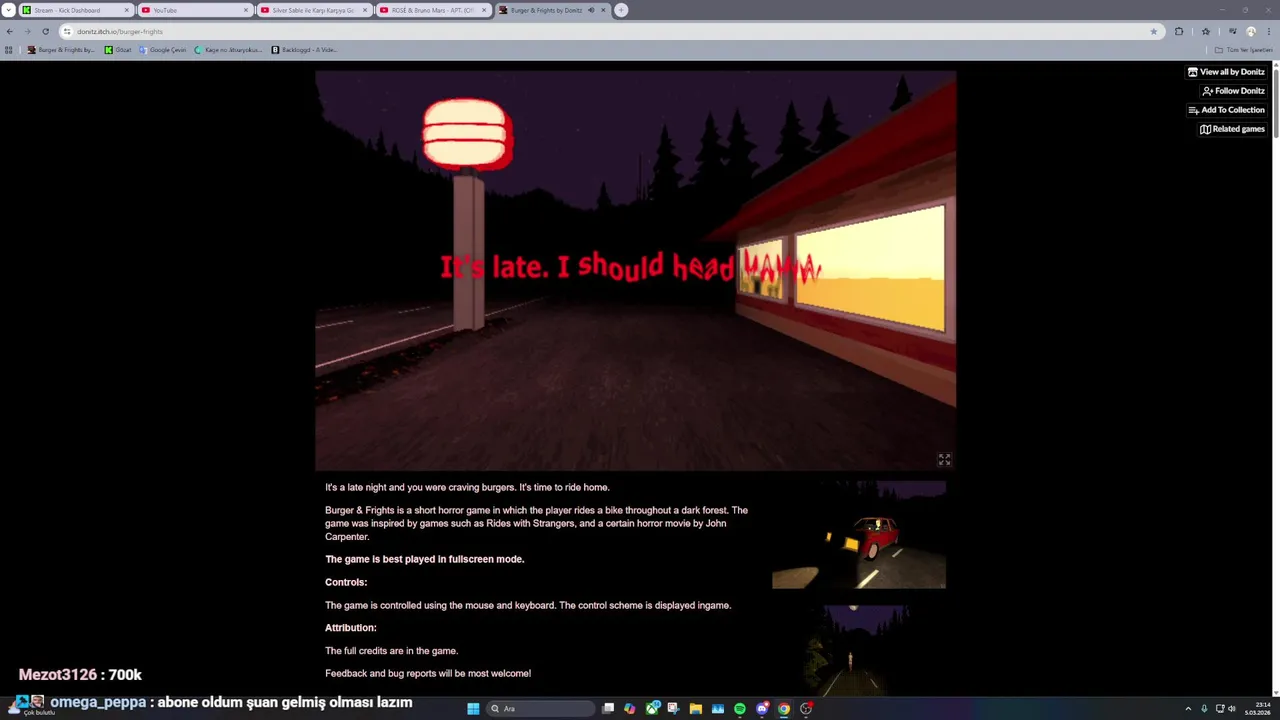
Task: Switch to the YouTube tab
Action: [x=194, y=10]
